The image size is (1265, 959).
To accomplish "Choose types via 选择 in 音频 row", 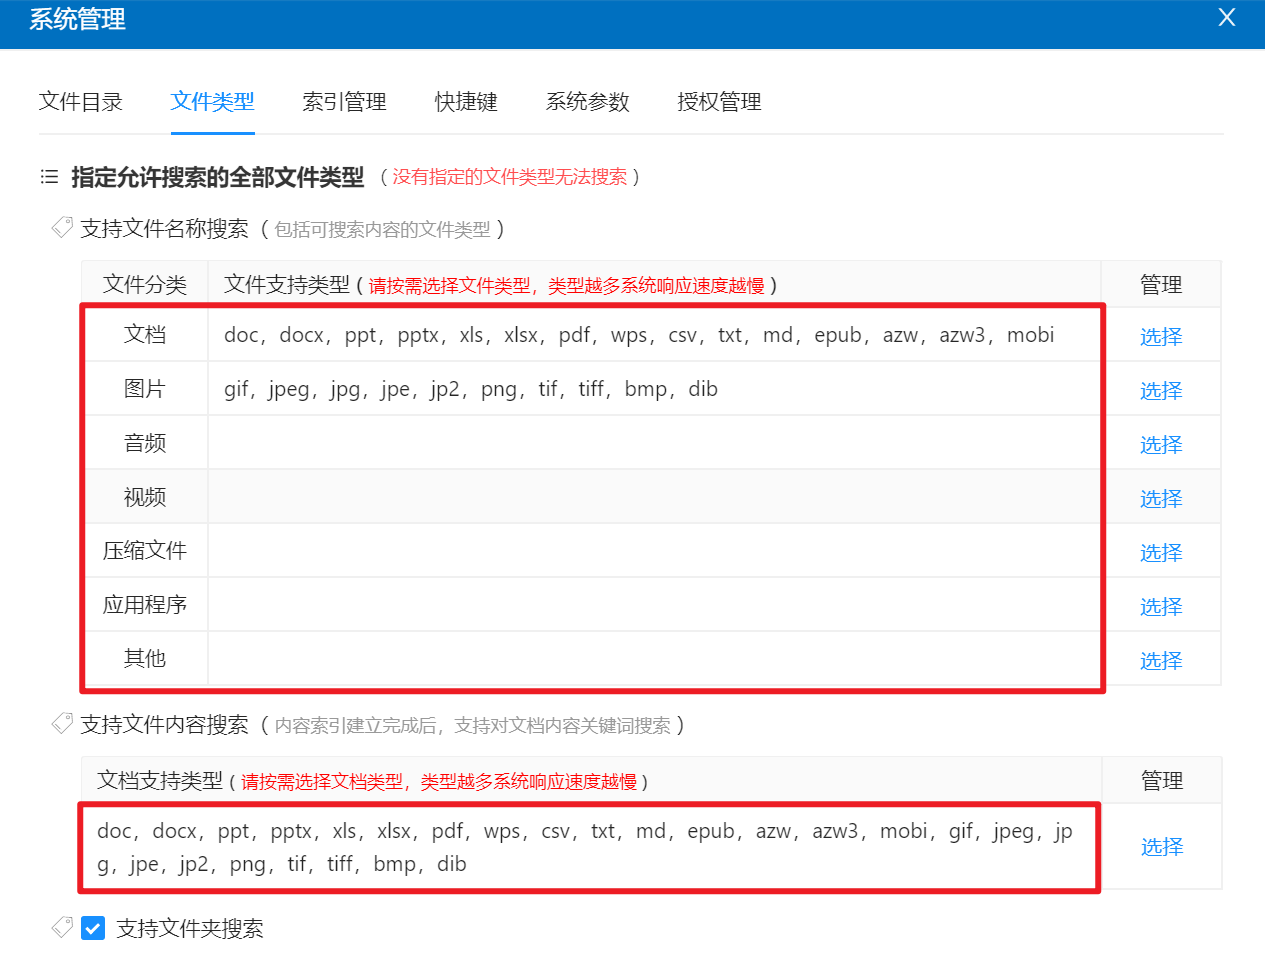I will pos(1161,445).
